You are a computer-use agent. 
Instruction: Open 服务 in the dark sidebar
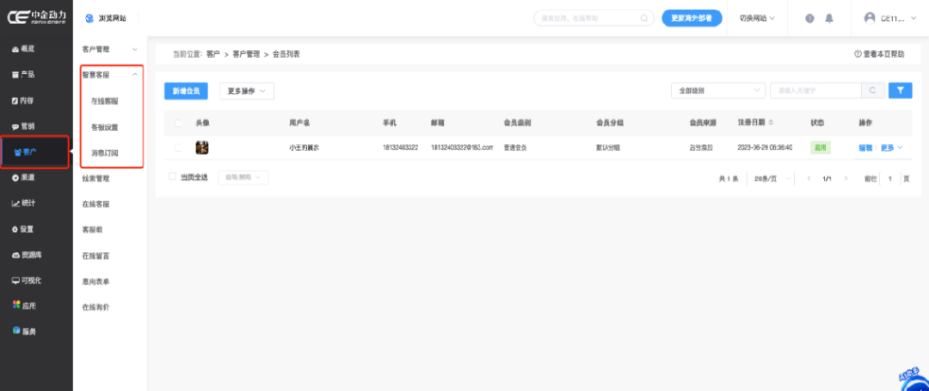pos(24,331)
